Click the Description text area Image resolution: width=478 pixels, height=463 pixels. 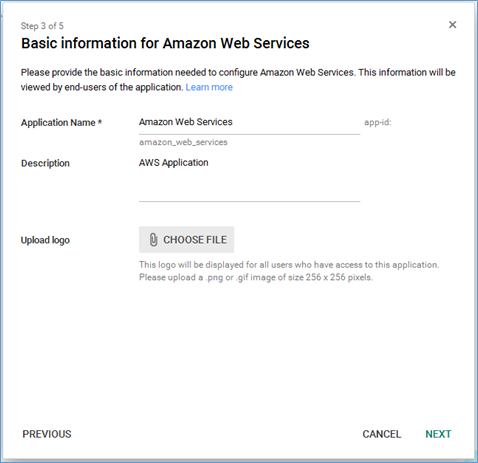pyautogui.click(x=249, y=178)
